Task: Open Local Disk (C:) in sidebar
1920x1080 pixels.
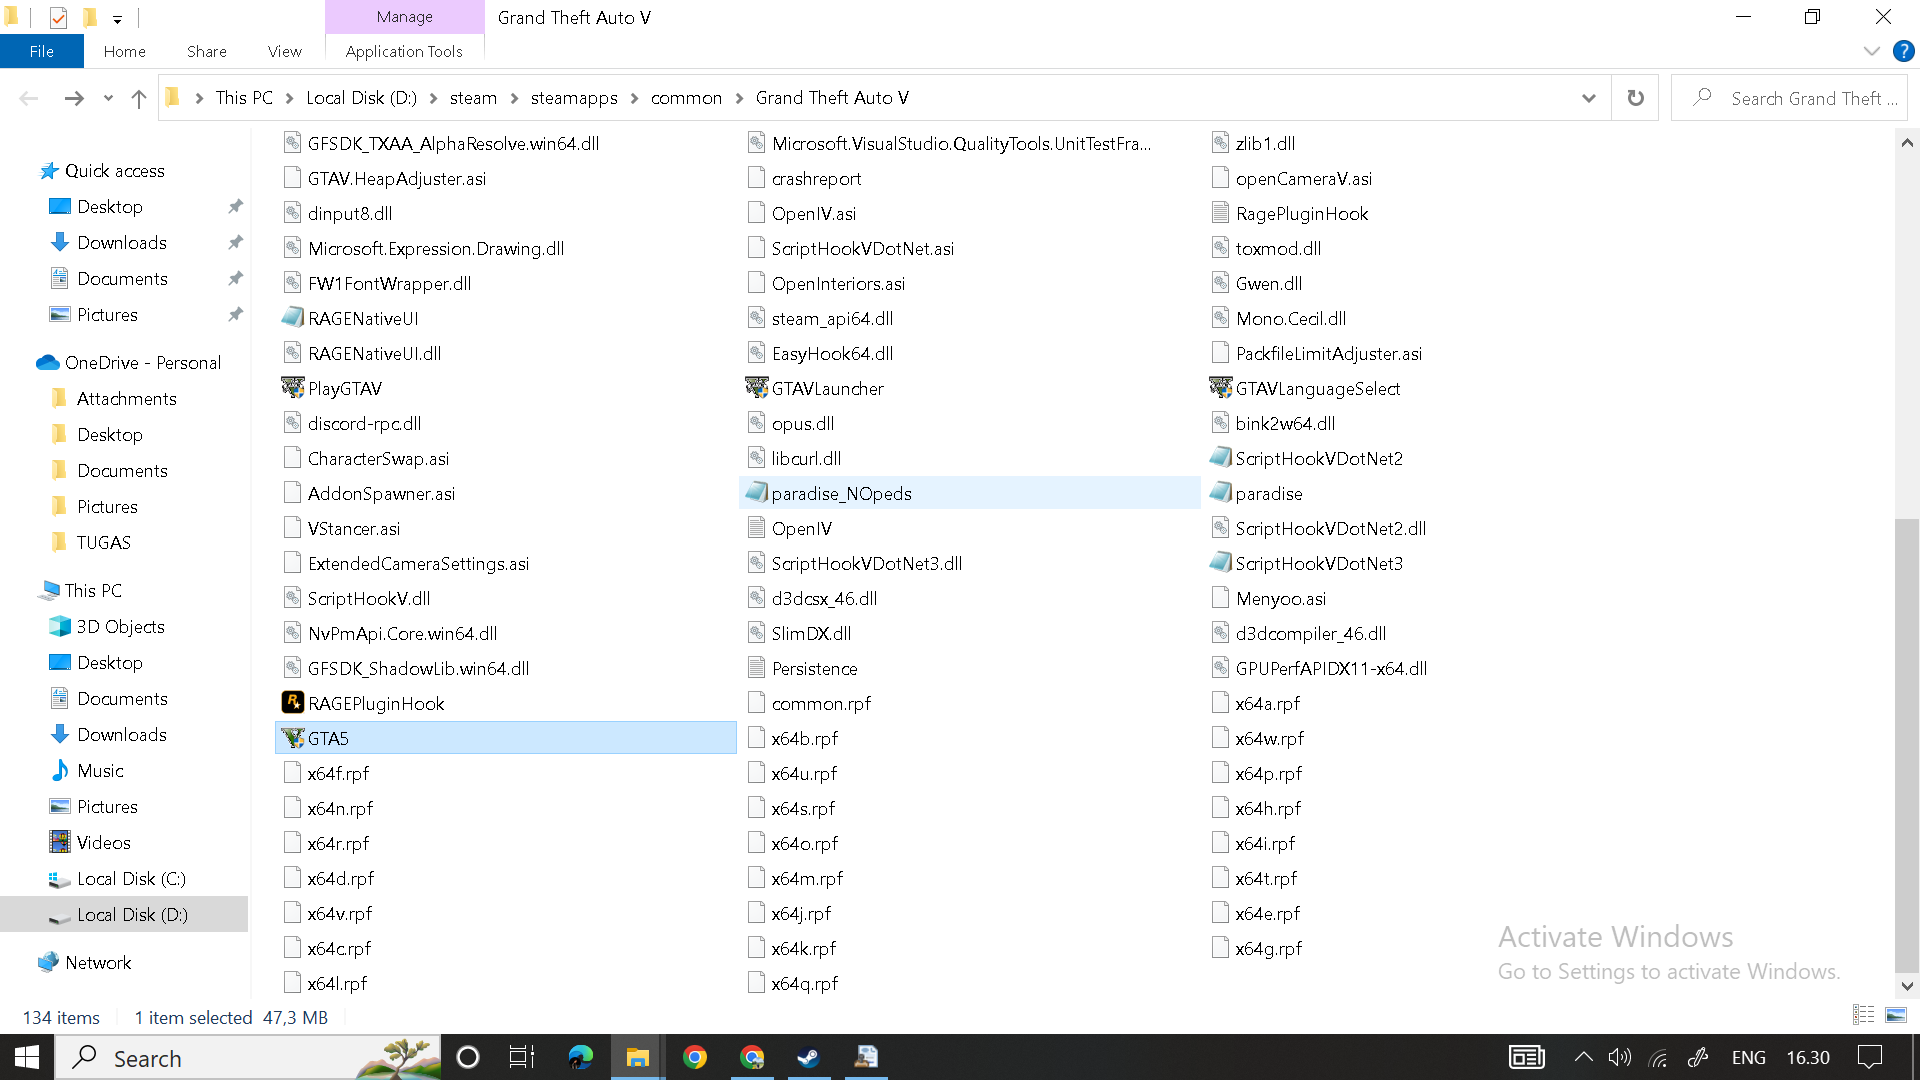Action: [131, 879]
